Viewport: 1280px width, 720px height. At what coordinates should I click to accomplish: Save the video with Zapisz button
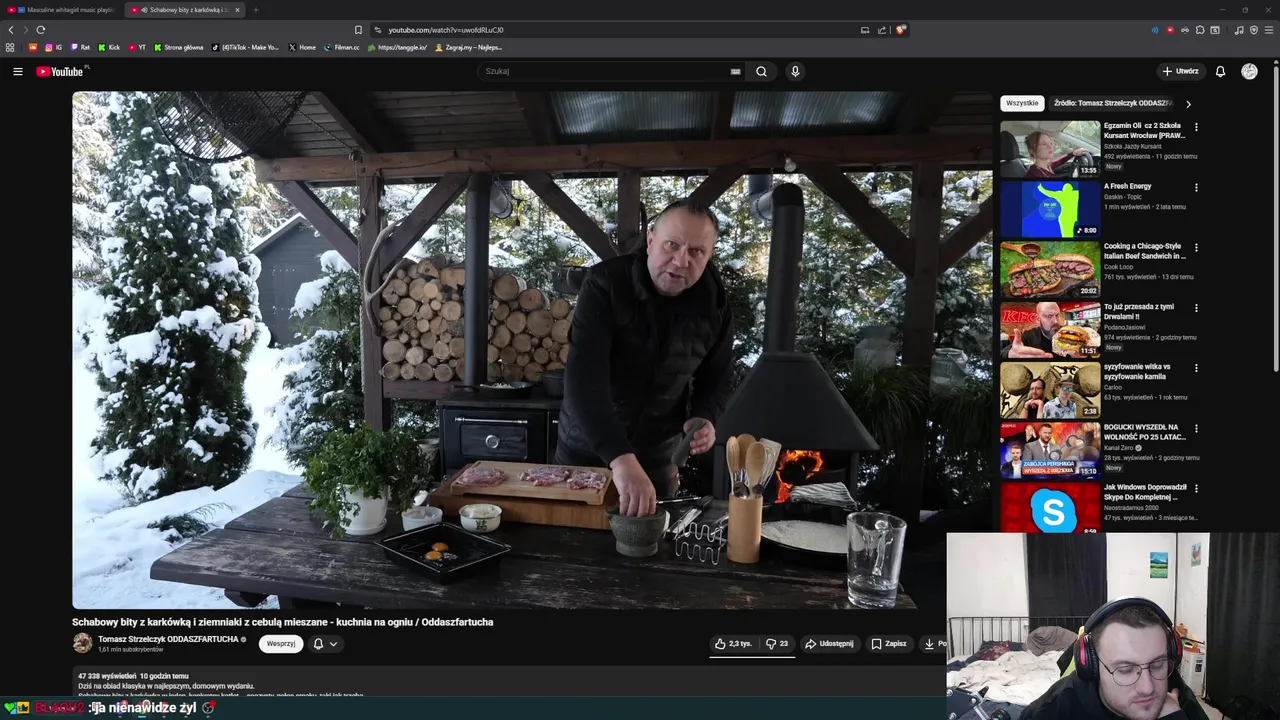point(888,644)
